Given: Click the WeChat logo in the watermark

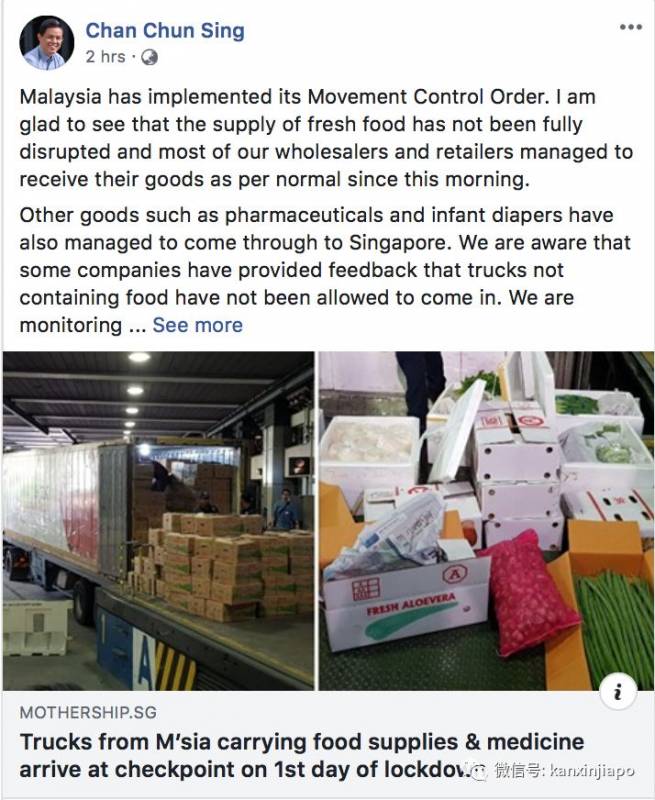Looking at the screenshot, I should point(480,771).
